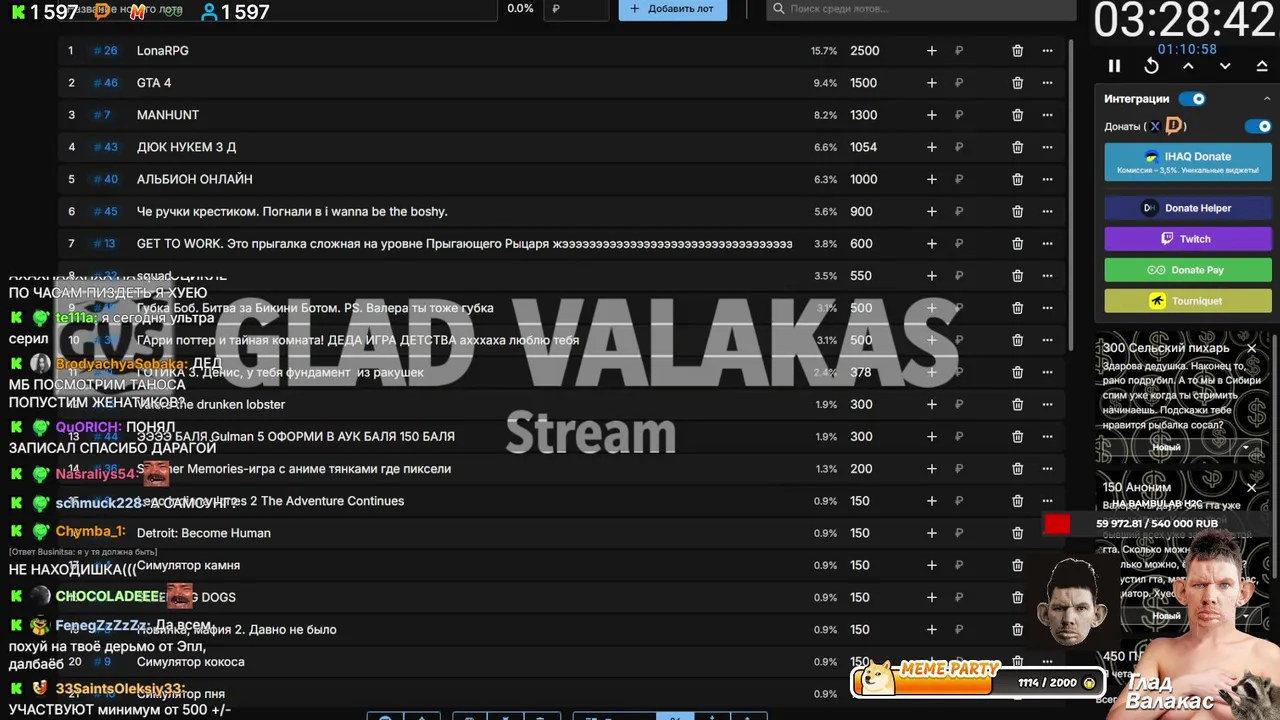The height and width of the screenshot is (720, 1280).
Task: Connect Donate Pay integration
Action: coord(1188,270)
